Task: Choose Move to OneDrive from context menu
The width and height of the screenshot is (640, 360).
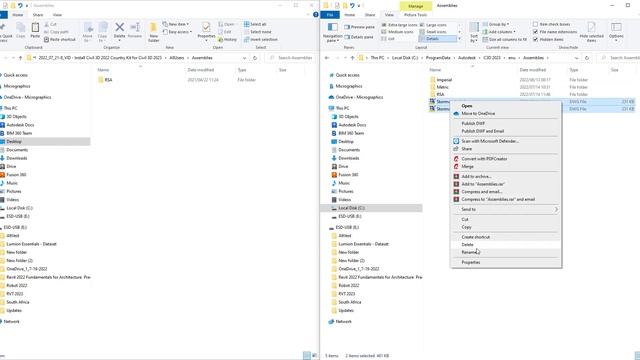Action: [506, 113]
